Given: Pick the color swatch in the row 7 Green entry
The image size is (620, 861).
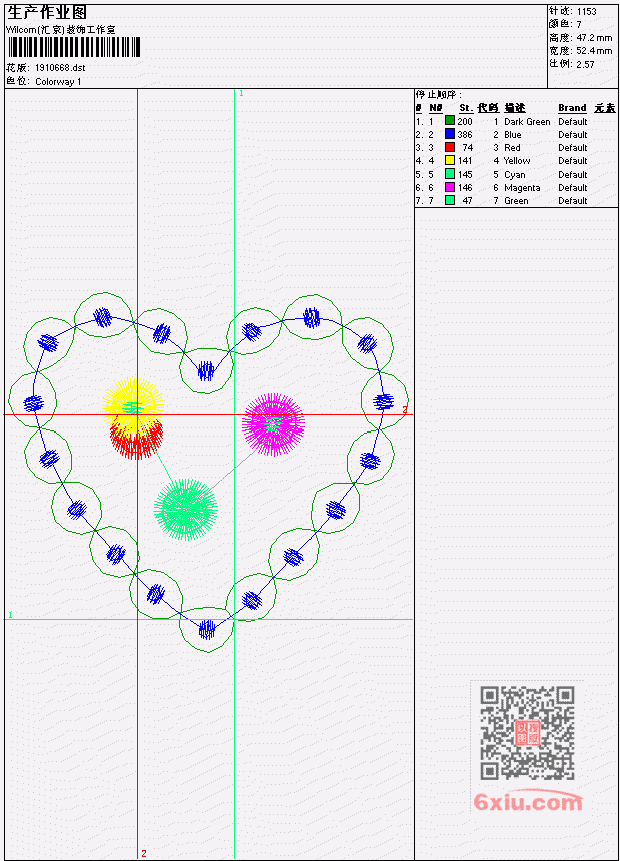Looking at the screenshot, I should [x=450, y=201].
